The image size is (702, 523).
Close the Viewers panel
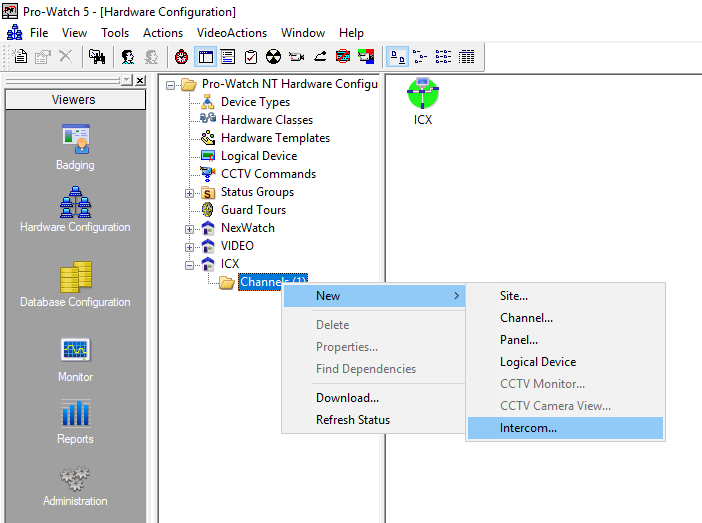click(x=139, y=80)
